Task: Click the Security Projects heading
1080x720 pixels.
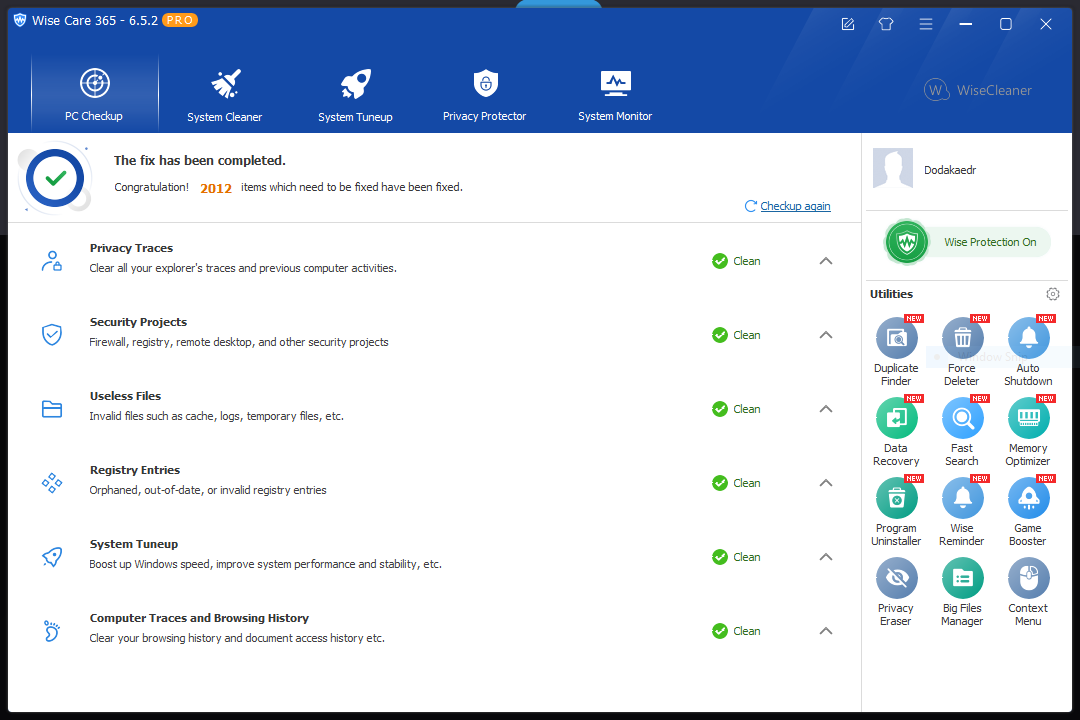Action: pyautogui.click(x=138, y=322)
